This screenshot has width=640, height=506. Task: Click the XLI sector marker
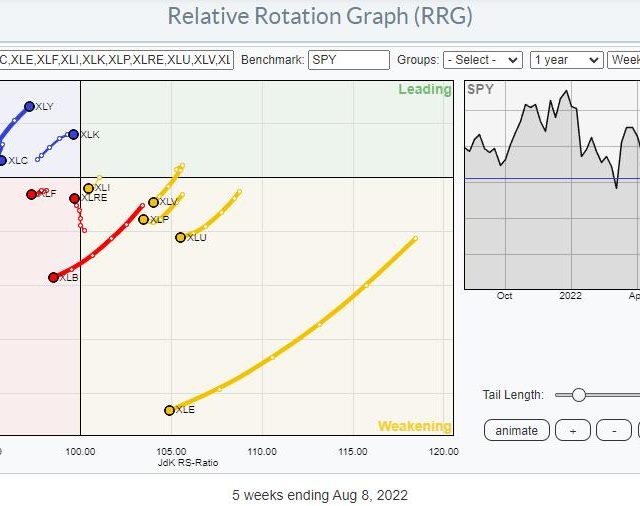pos(88,188)
